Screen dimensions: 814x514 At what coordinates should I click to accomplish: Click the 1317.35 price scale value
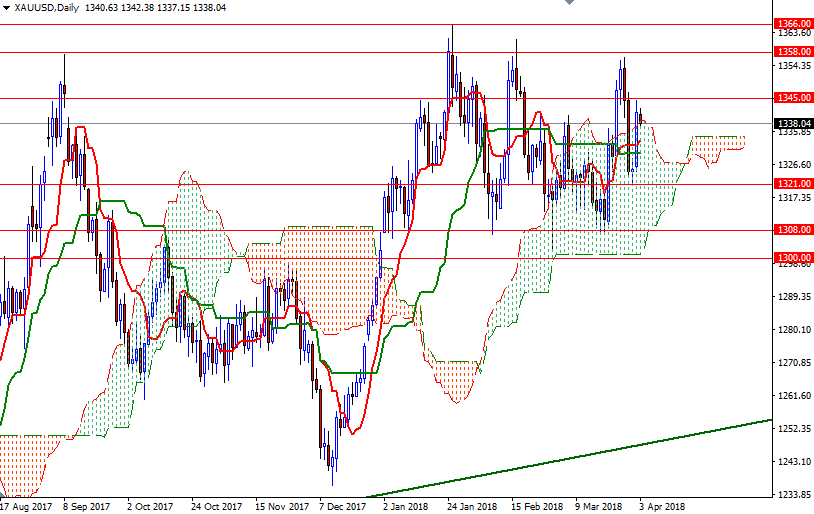(x=794, y=197)
